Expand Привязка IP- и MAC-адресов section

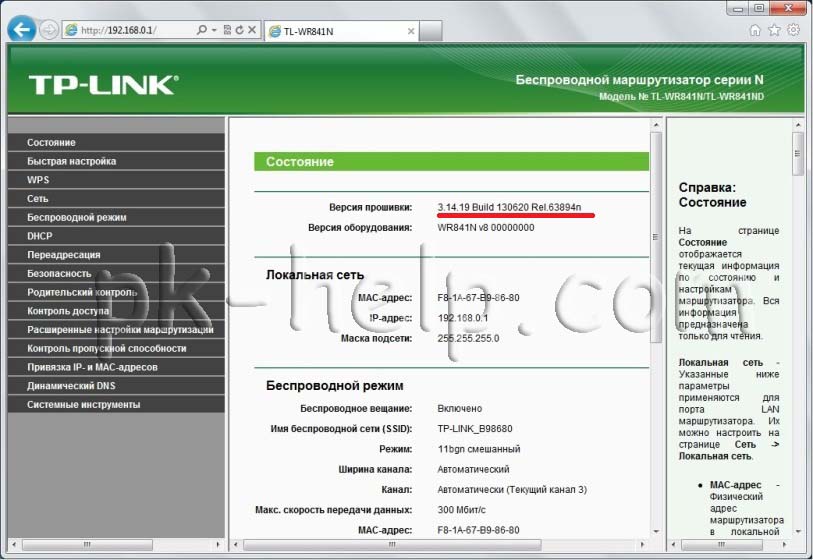(x=117, y=367)
